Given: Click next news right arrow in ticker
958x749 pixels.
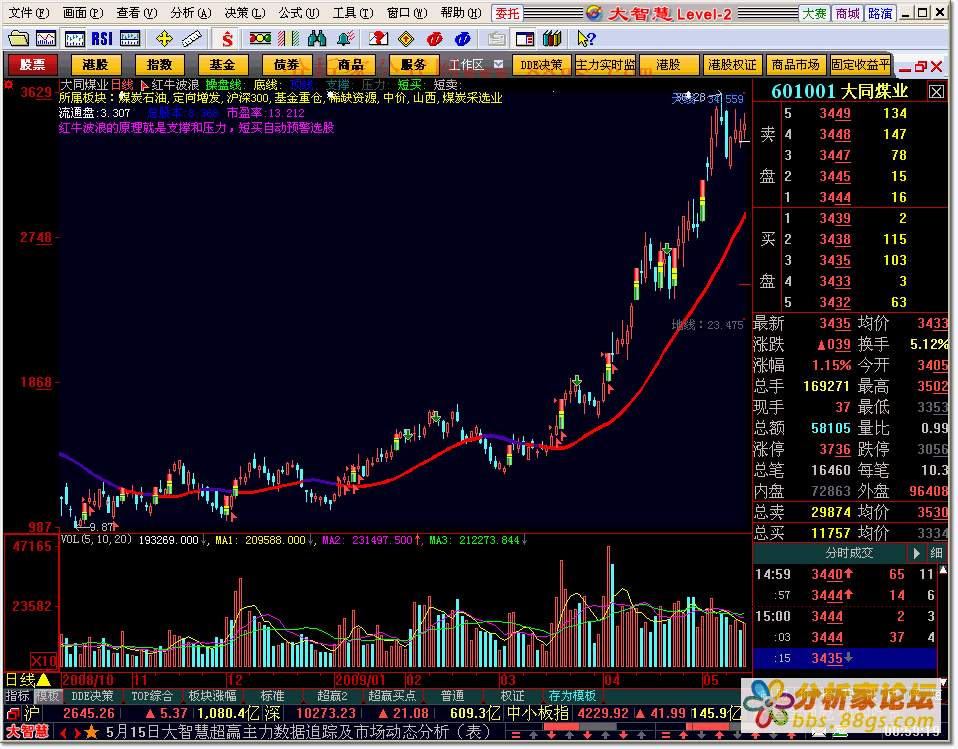Looking at the screenshot, I should click(77, 732).
